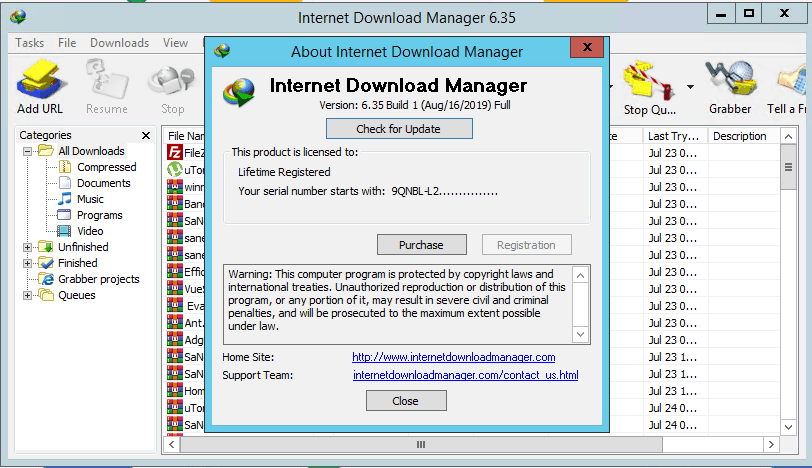812x468 pixels.
Task: Click the FileZilla file icon in the list
Action: click(x=175, y=152)
